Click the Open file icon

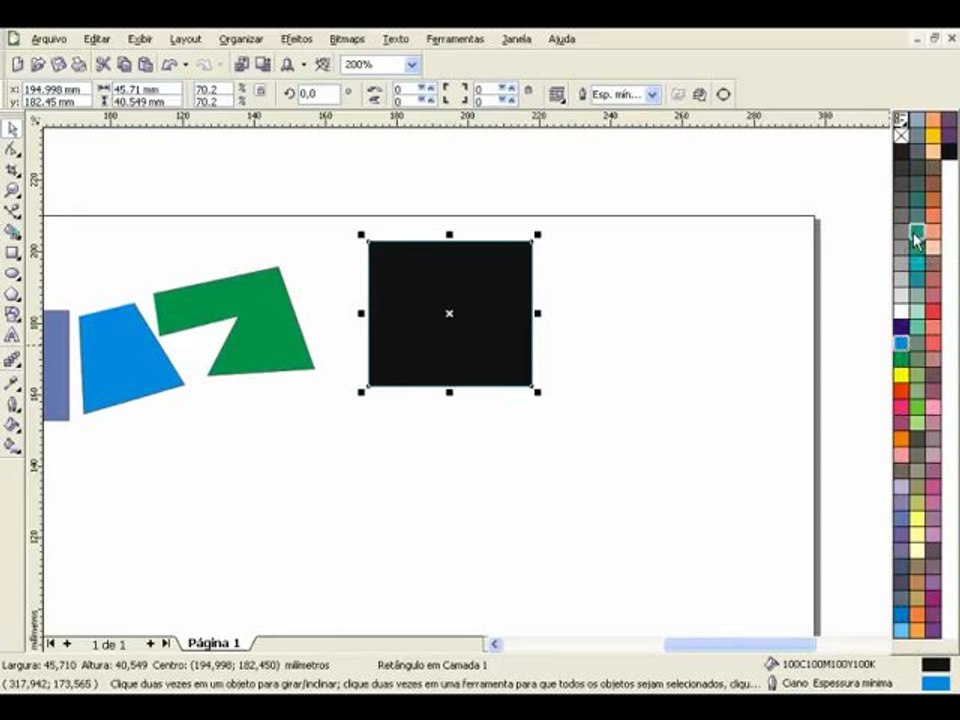tap(38, 64)
